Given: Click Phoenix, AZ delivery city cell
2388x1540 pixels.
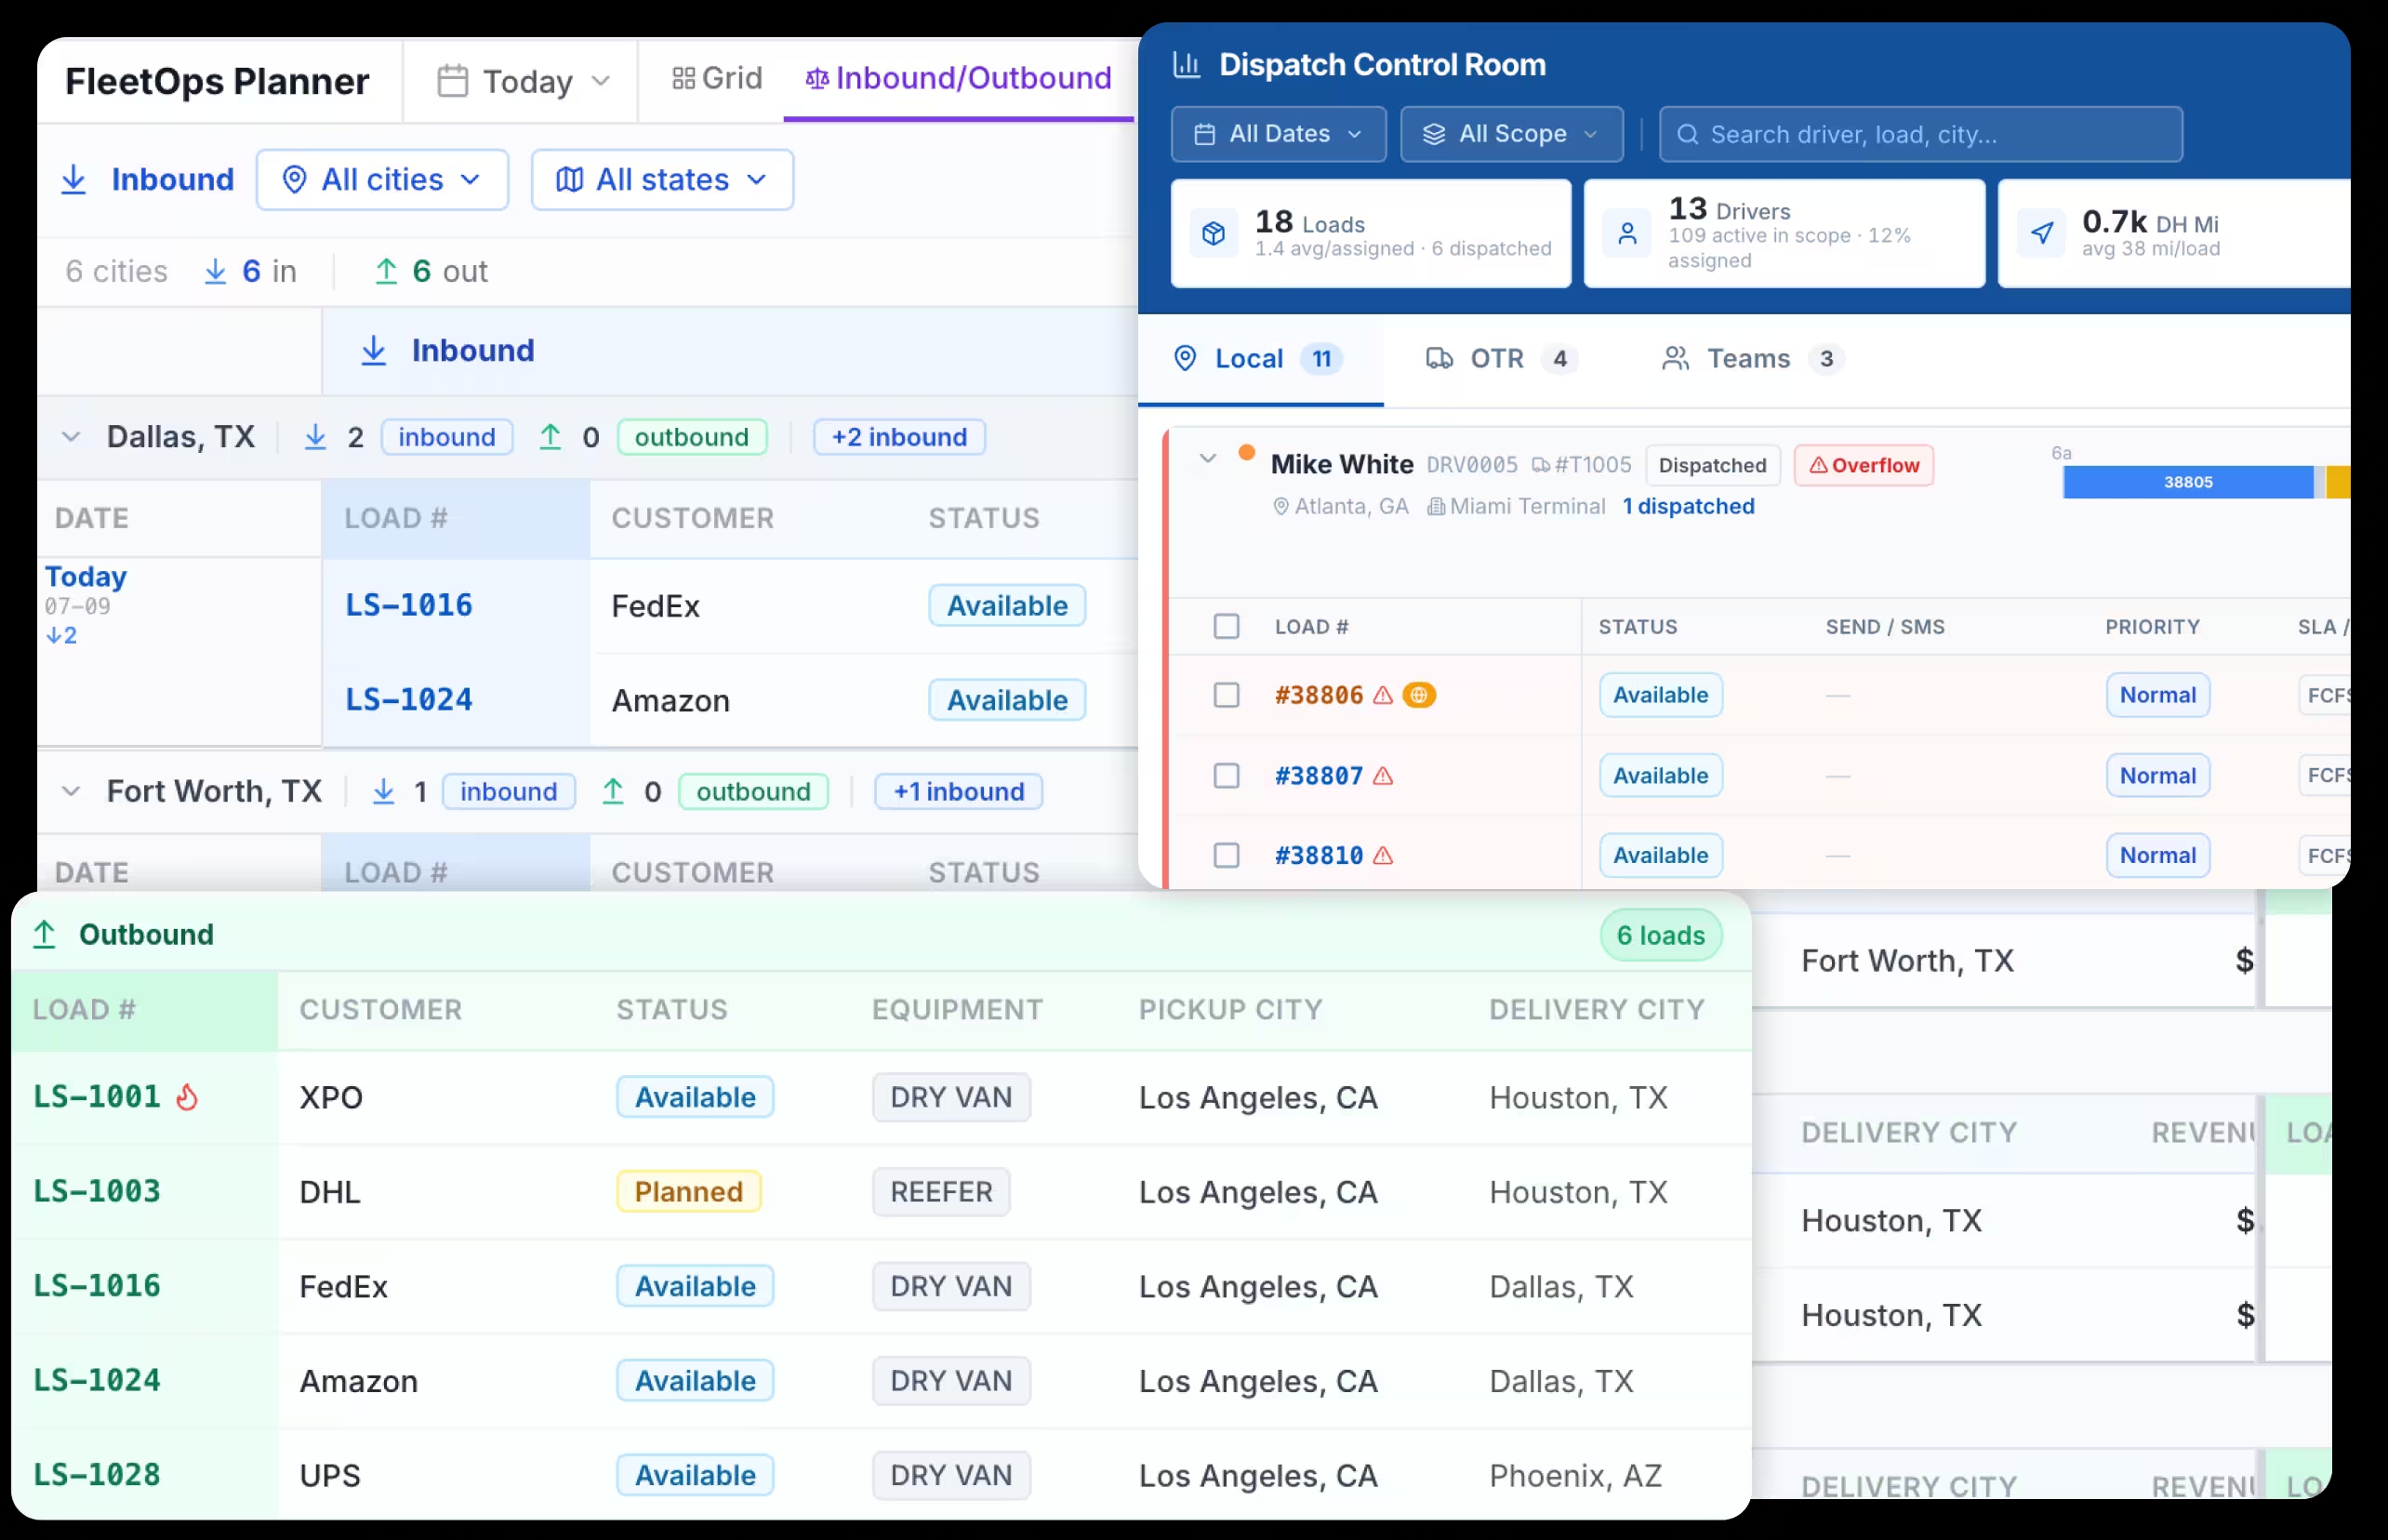Looking at the screenshot, I should click(x=1575, y=1476).
